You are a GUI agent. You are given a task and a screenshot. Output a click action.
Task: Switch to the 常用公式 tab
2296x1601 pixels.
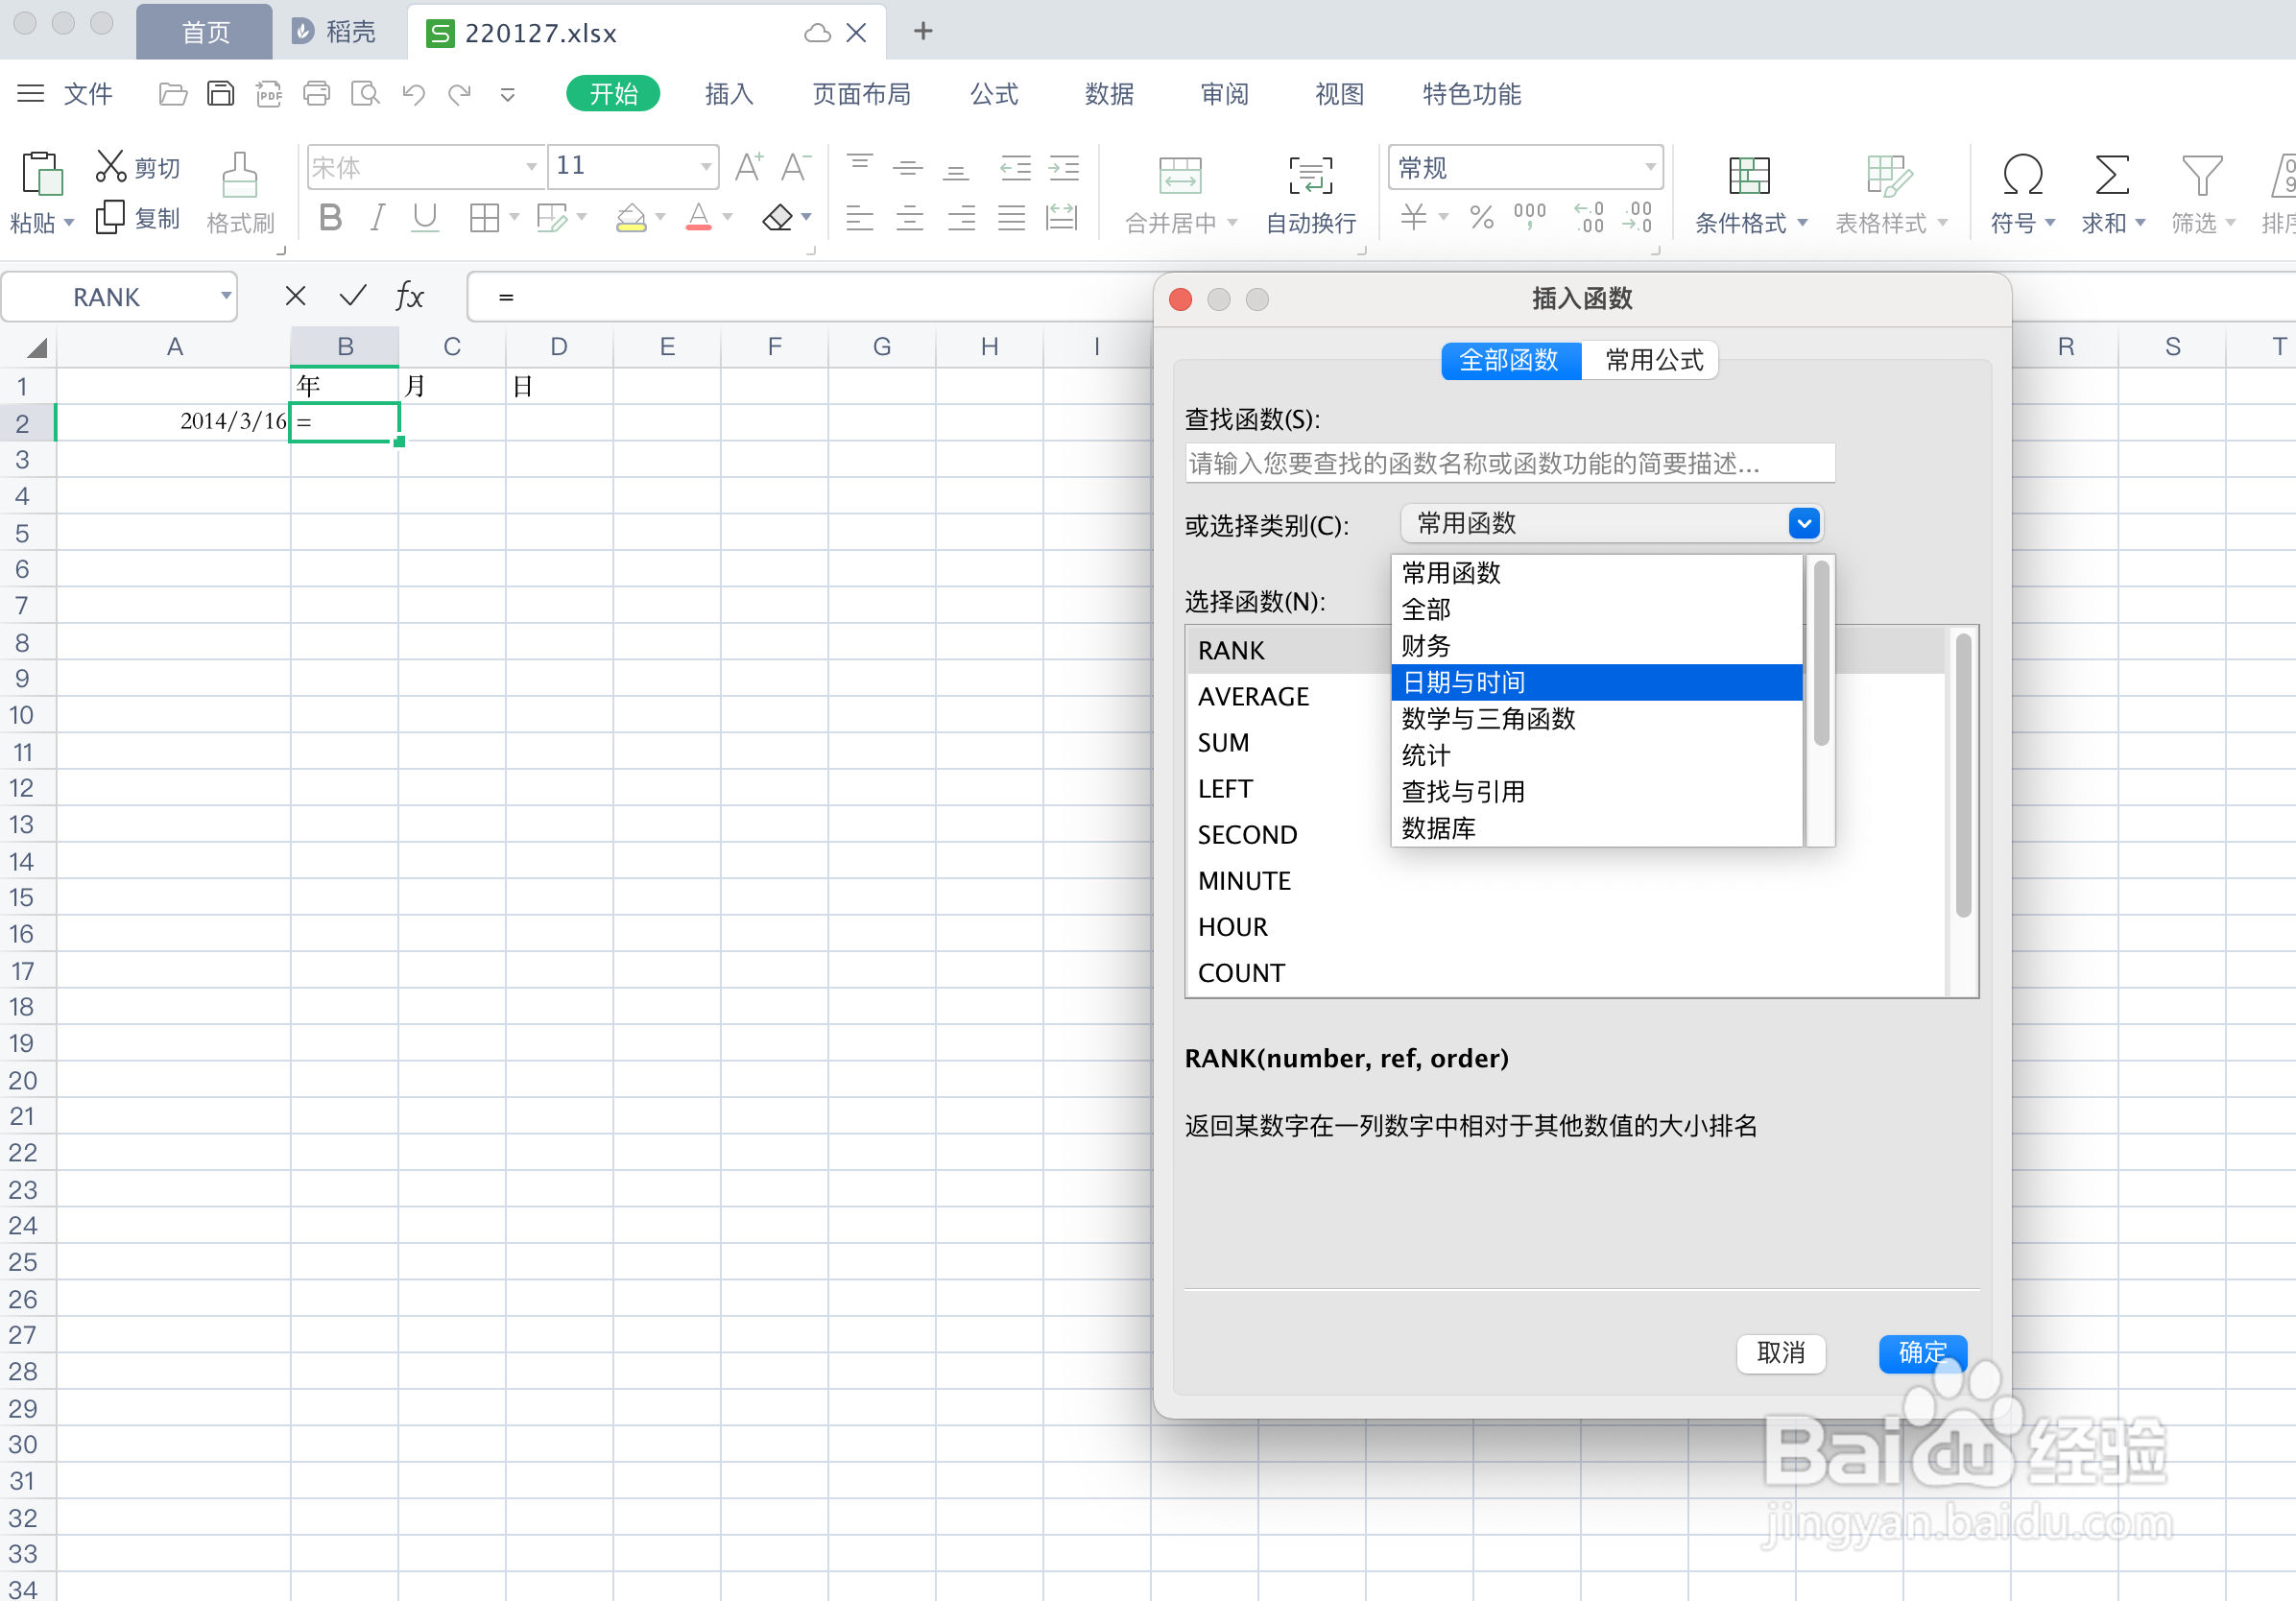coord(1653,360)
